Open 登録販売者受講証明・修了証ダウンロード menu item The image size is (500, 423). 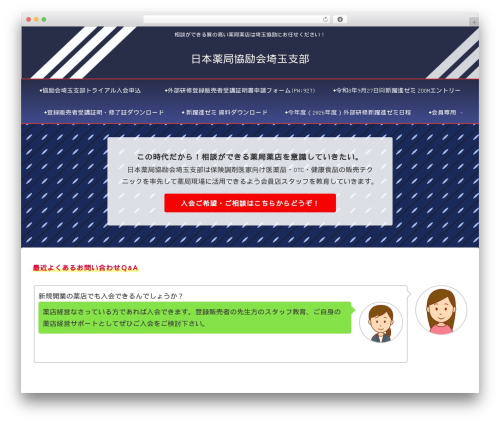(x=104, y=112)
